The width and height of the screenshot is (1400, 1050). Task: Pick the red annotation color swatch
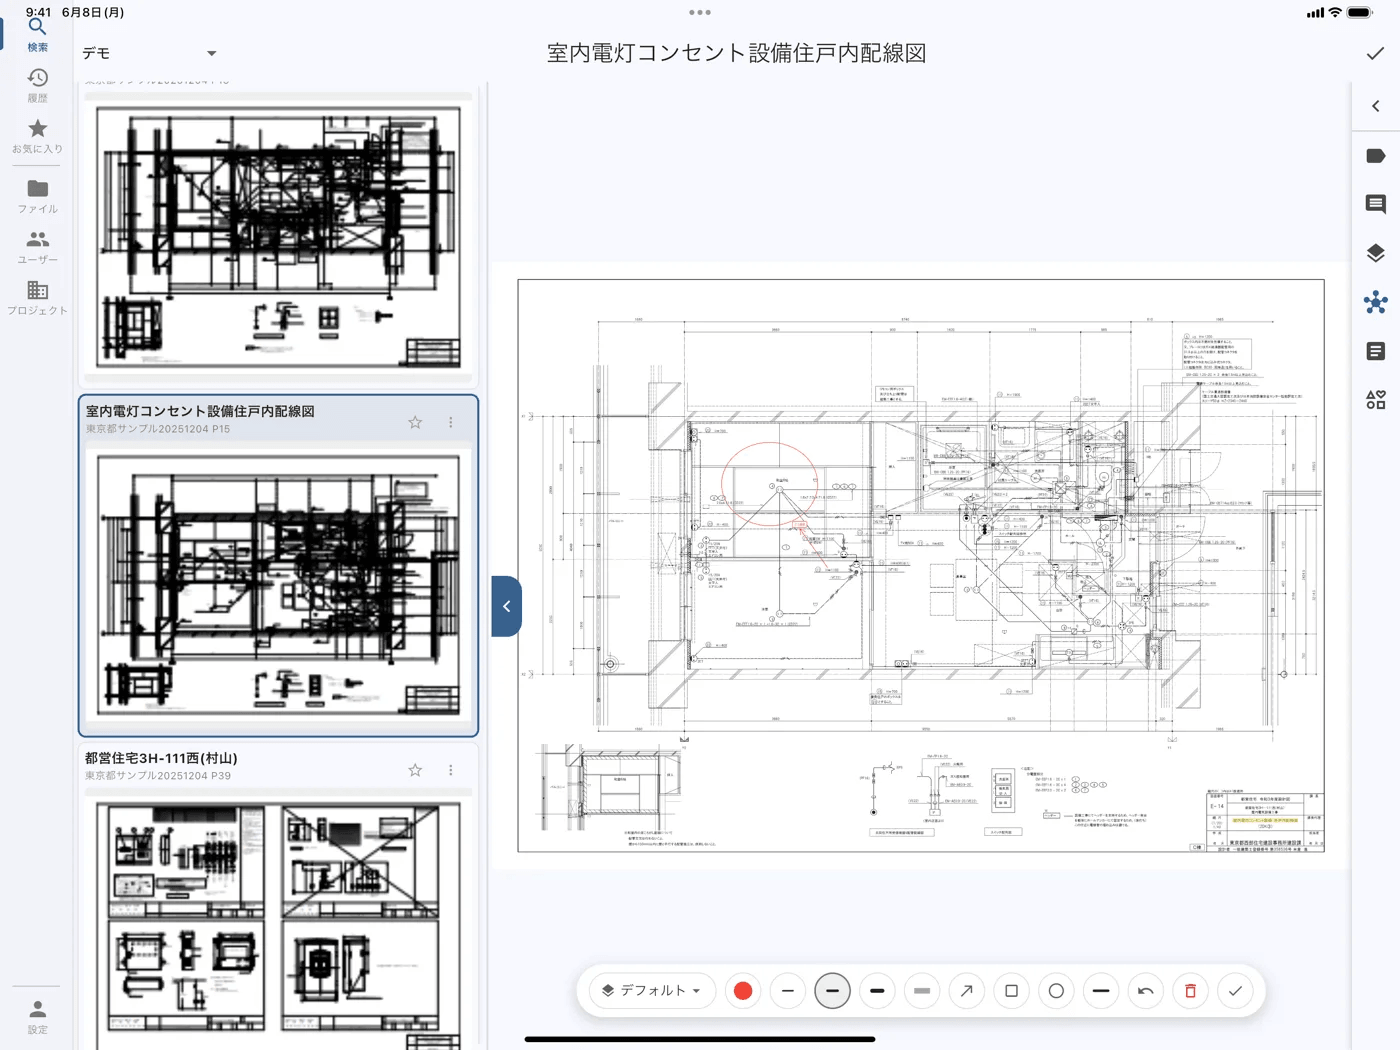click(x=743, y=991)
